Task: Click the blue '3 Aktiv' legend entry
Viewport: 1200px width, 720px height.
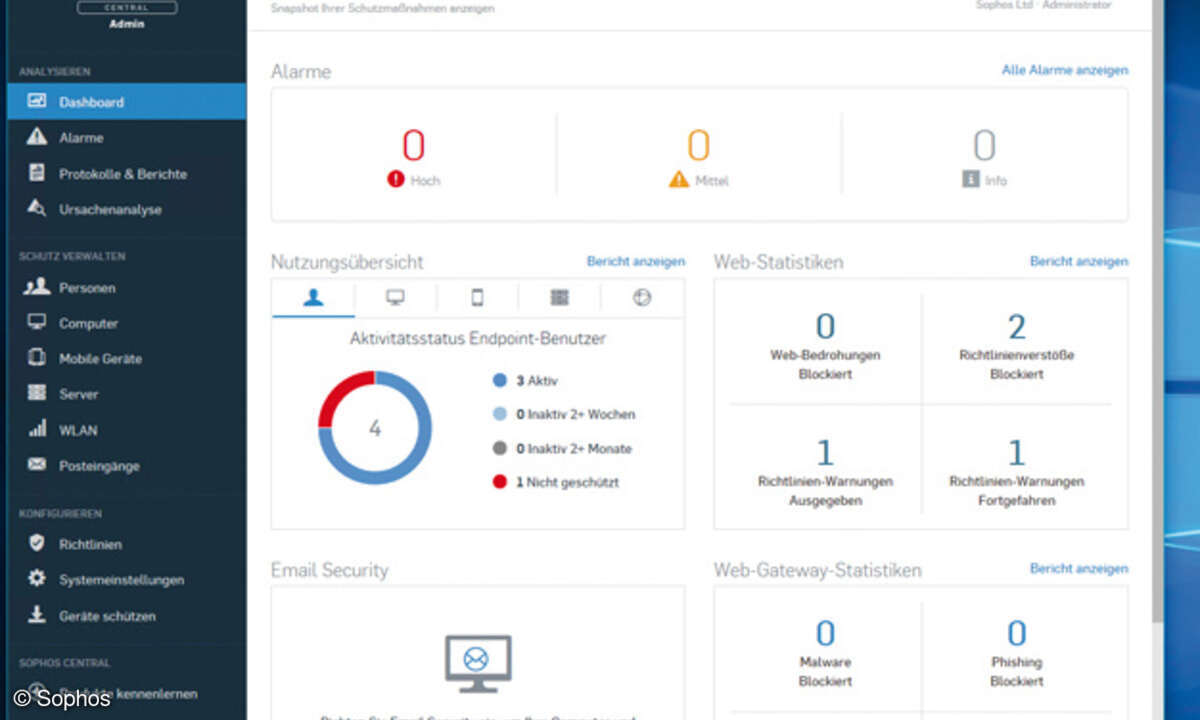Action: 526,381
